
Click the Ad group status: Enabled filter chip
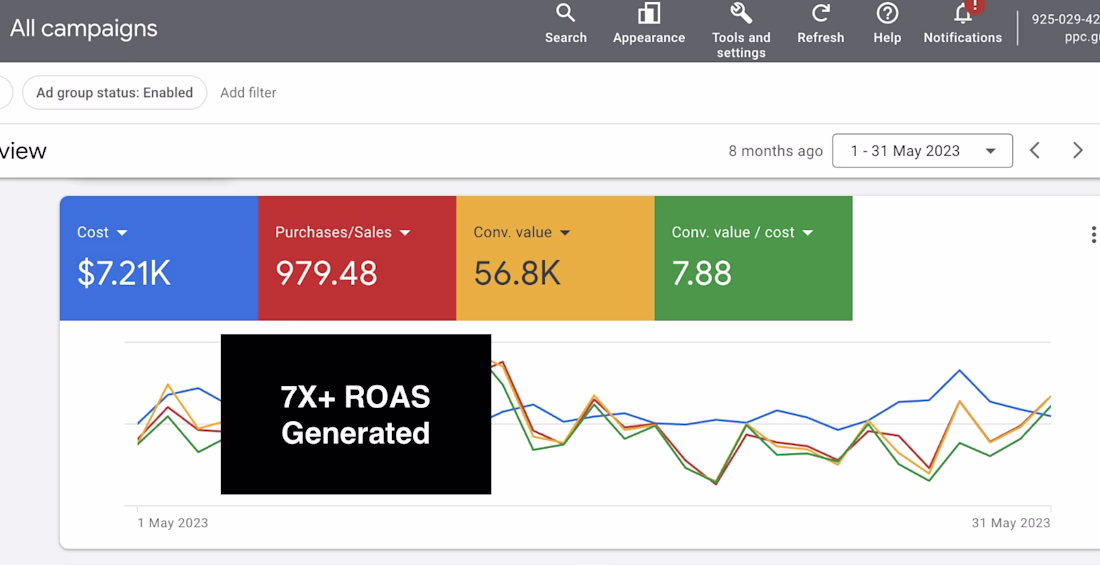coord(114,93)
